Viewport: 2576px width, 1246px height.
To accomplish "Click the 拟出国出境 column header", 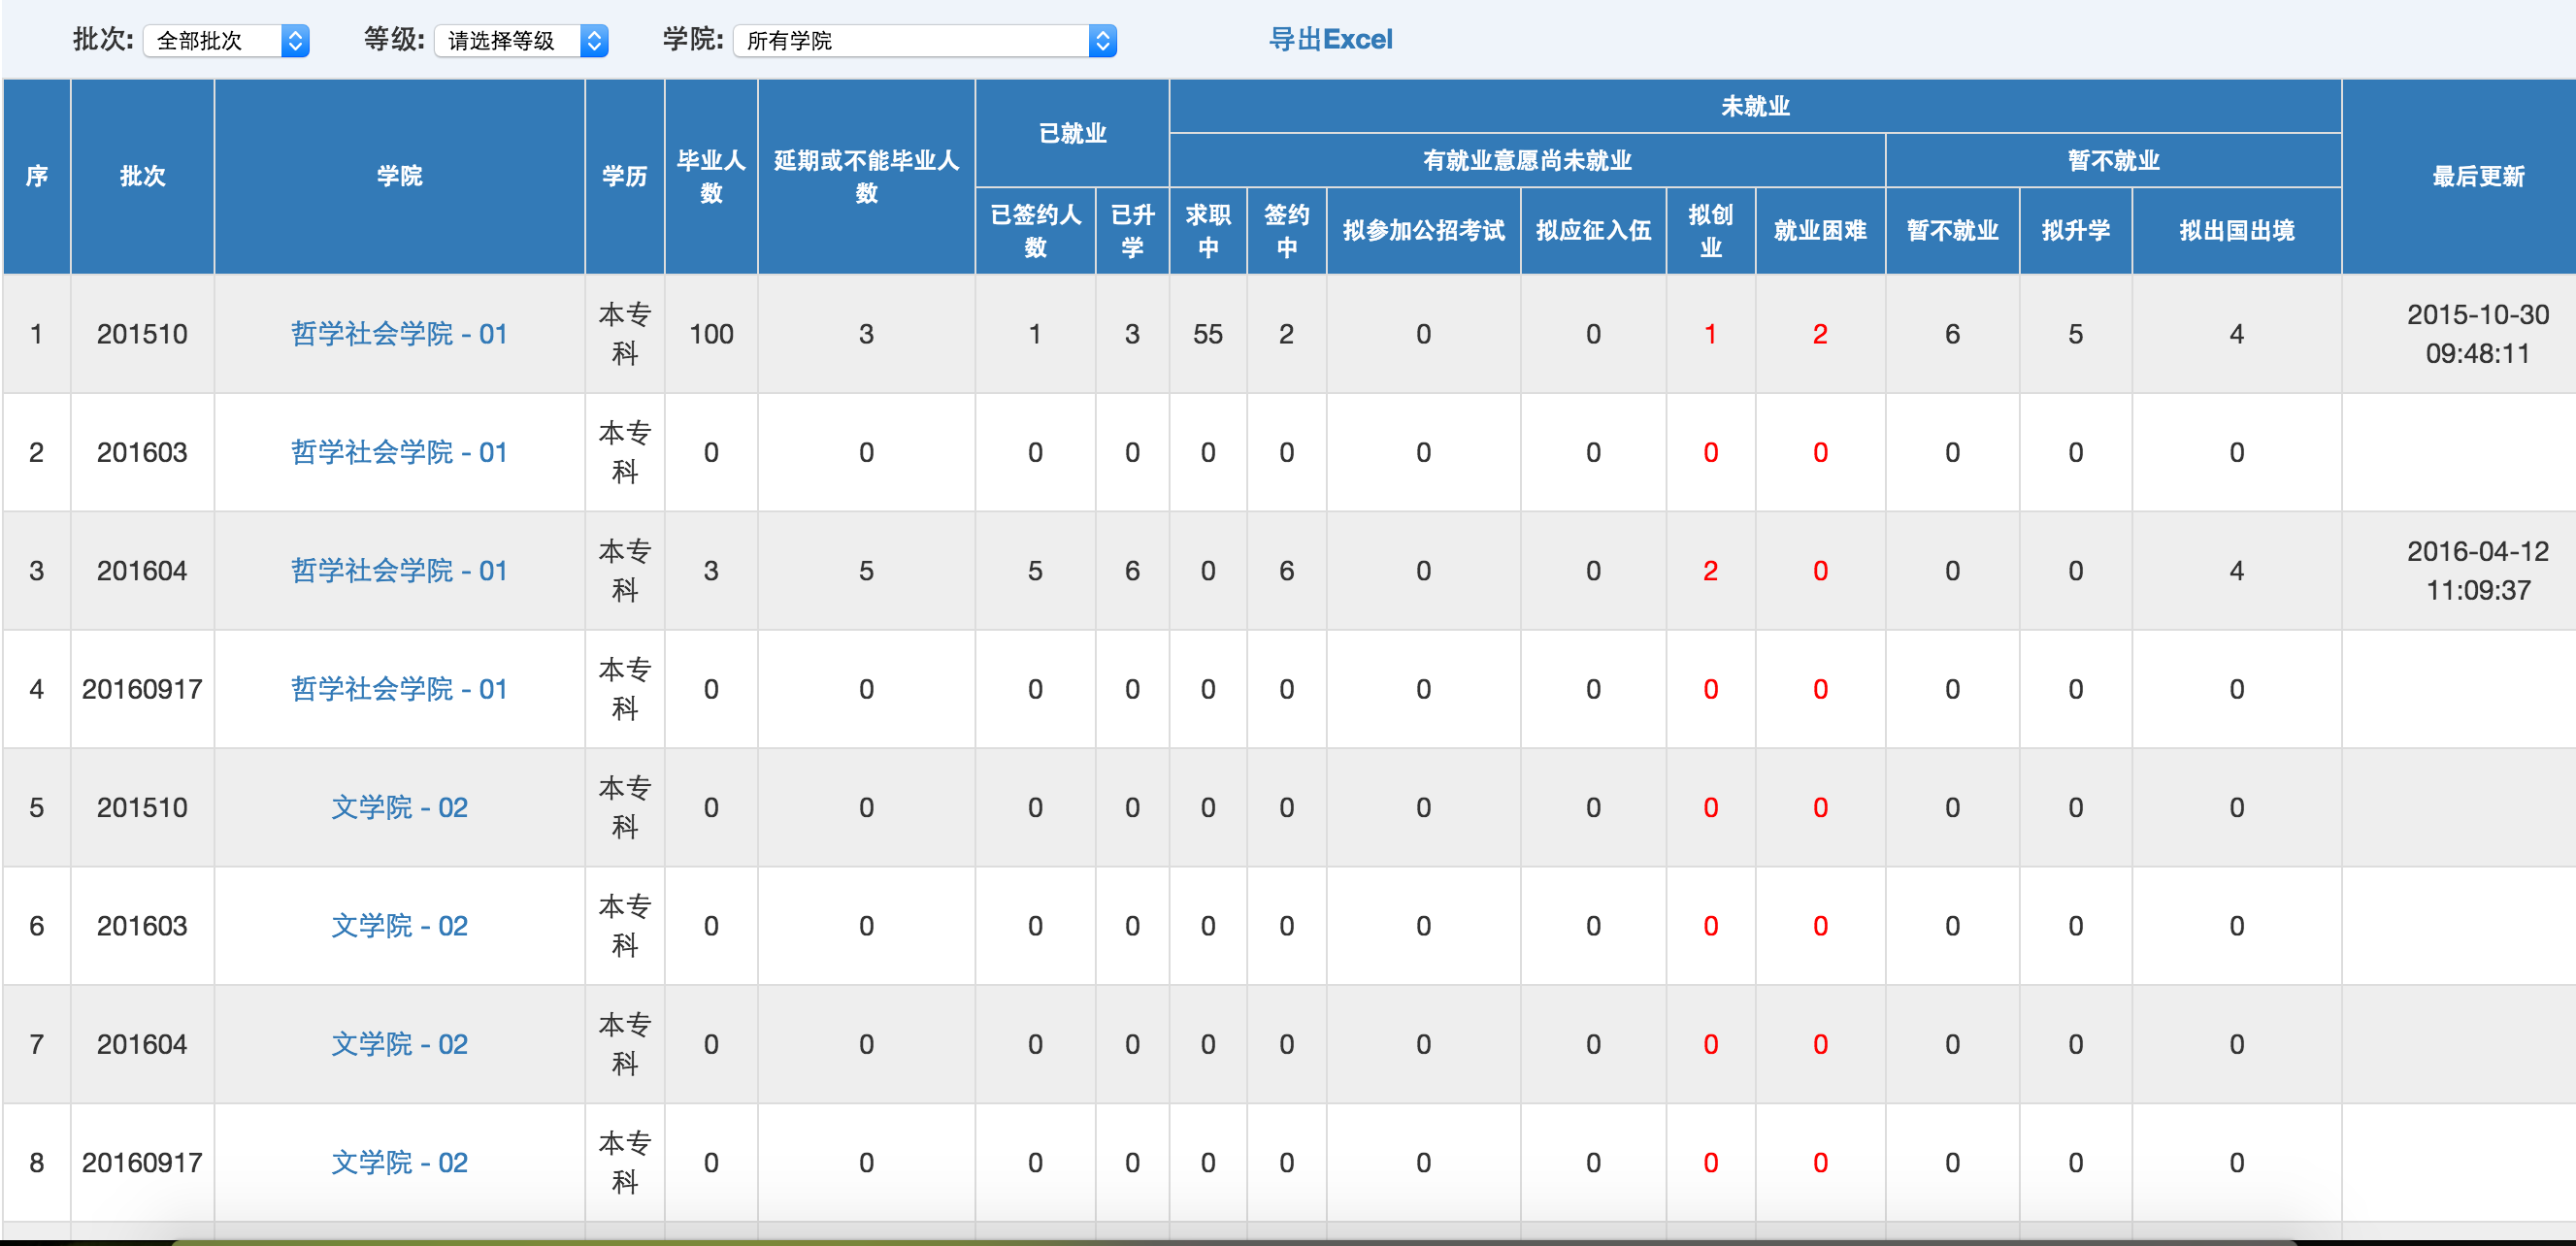I will [2236, 231].
